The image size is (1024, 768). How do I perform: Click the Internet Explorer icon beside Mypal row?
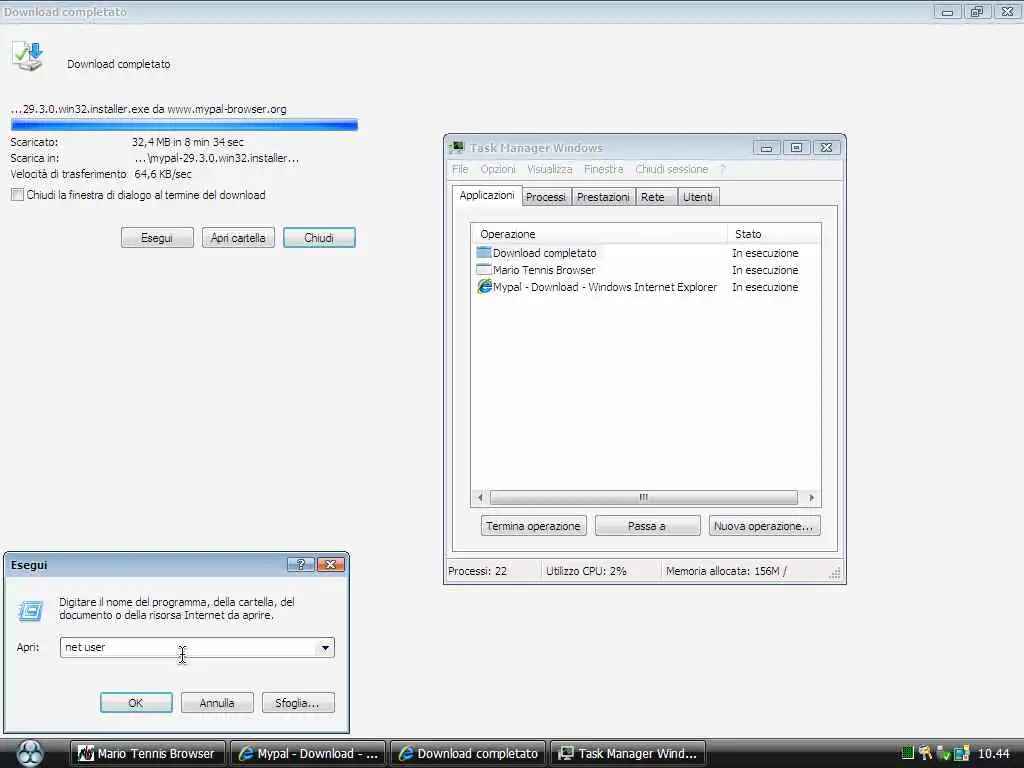[484, 287]
